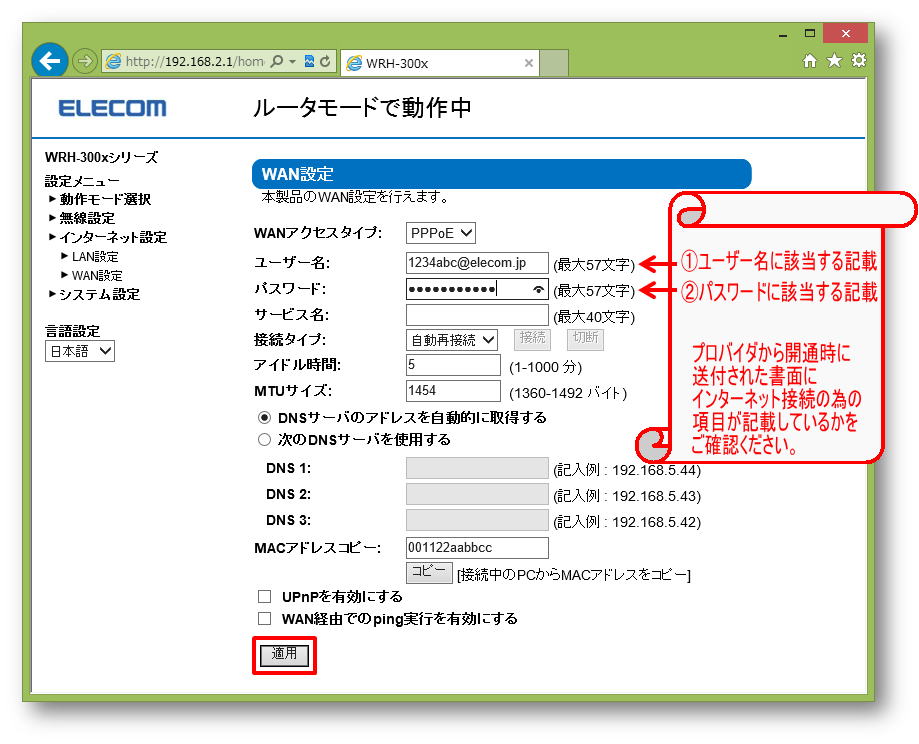Focus the MACアドレスコピー input field
The width and height of the screenshot is (919, 744).
(x=477, y=548)
